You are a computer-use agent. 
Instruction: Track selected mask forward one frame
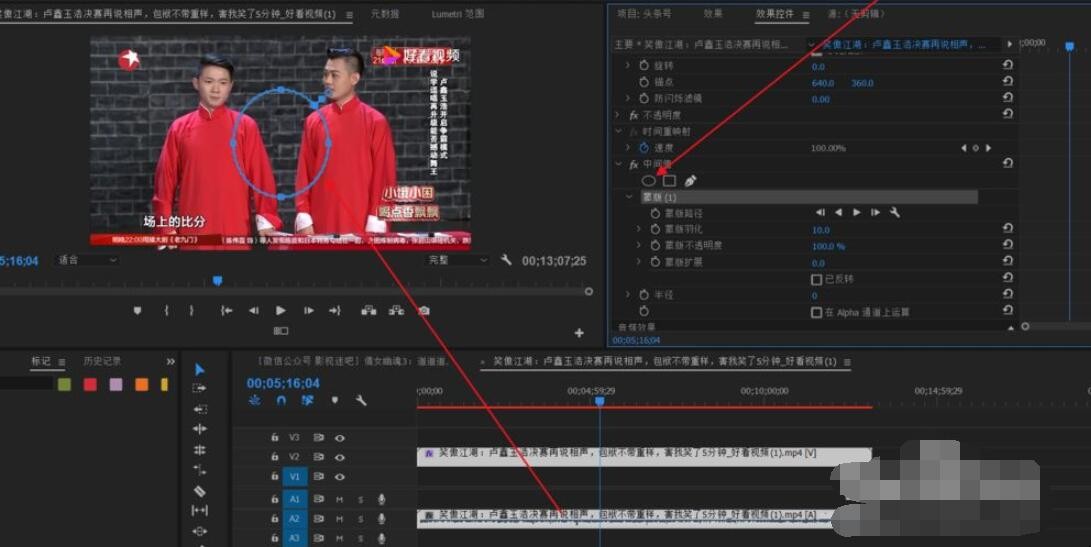875,212
